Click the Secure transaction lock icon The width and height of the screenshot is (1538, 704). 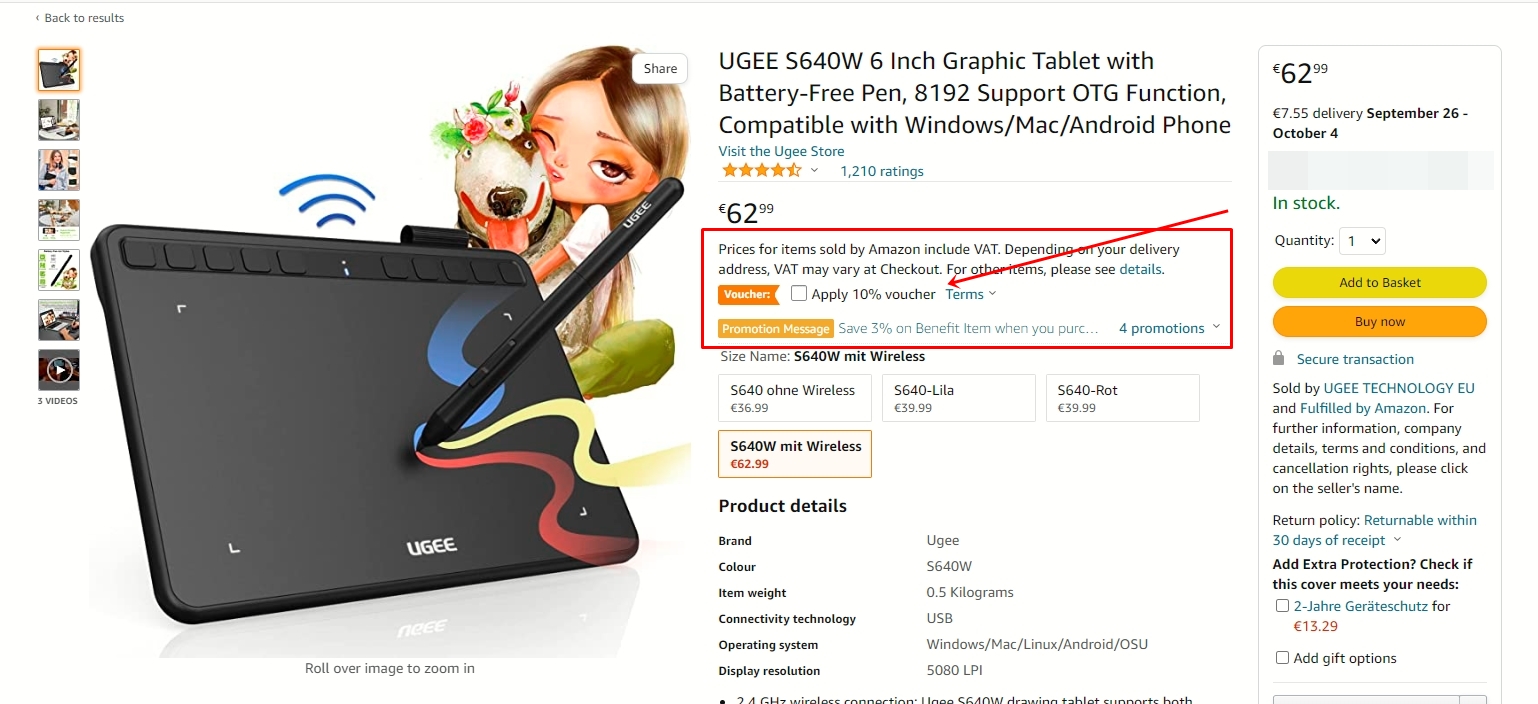(x=1278, y=358)
